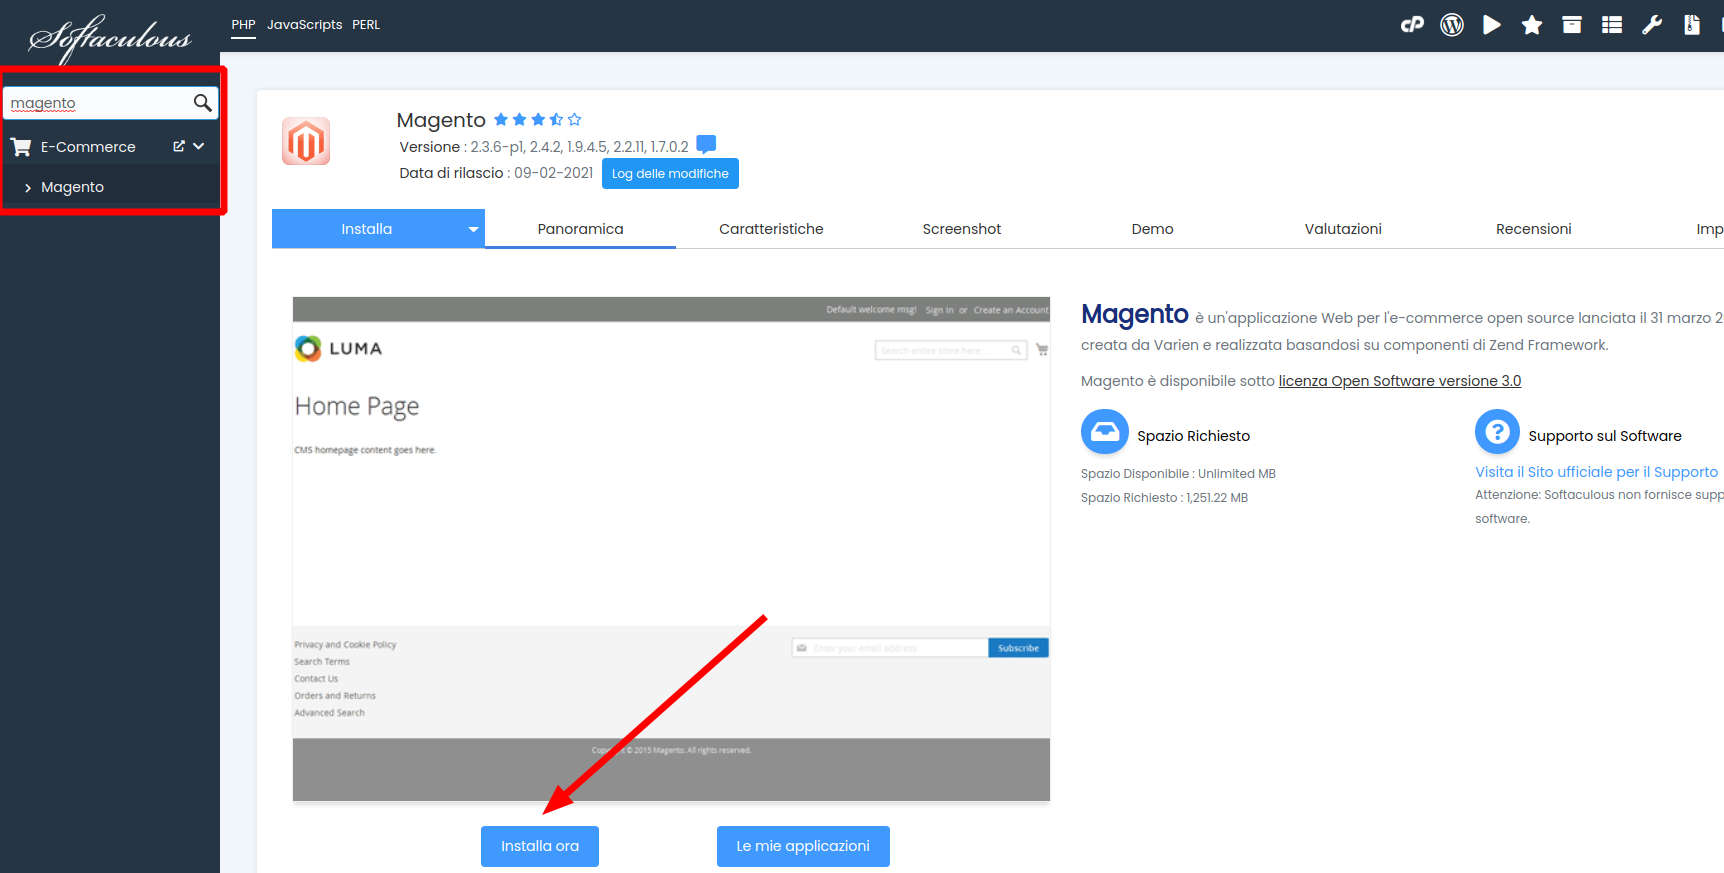Open Le mie applicazioni button
The height and width of the screenshot is (873, 1724).
pyautogui.click(x=803, y=846)
